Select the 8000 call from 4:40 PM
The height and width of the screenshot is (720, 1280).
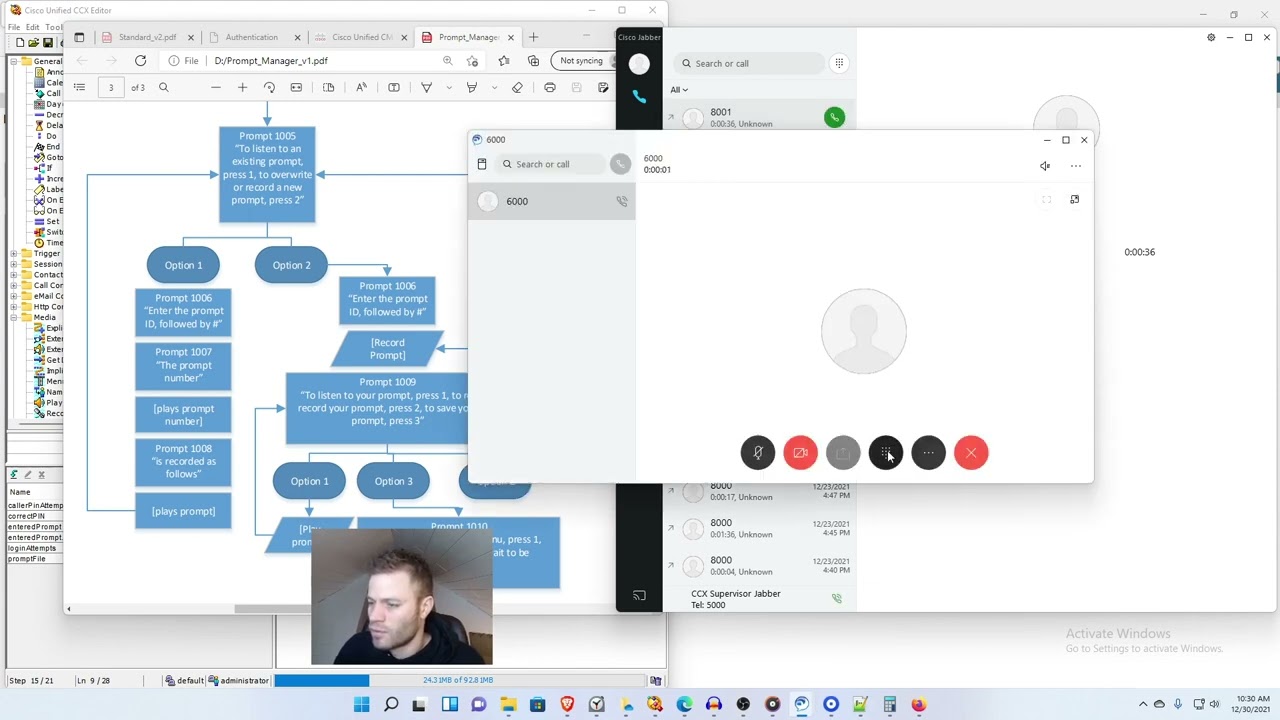(x=761, y=565)
